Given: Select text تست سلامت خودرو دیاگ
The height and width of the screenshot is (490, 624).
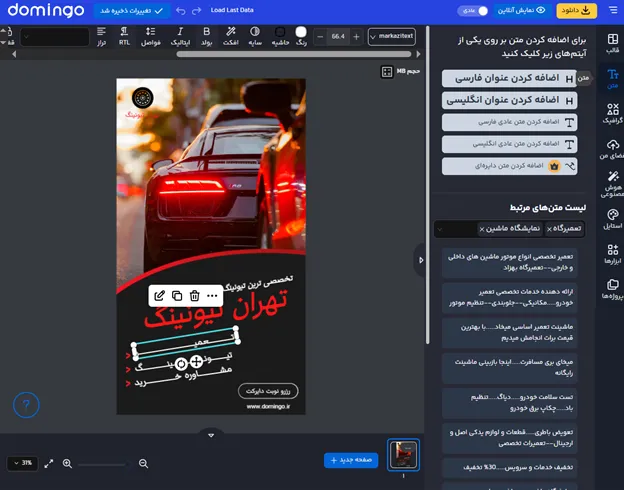Looking at the screenshot, I should pyautogui.click(x=509, y=402).
